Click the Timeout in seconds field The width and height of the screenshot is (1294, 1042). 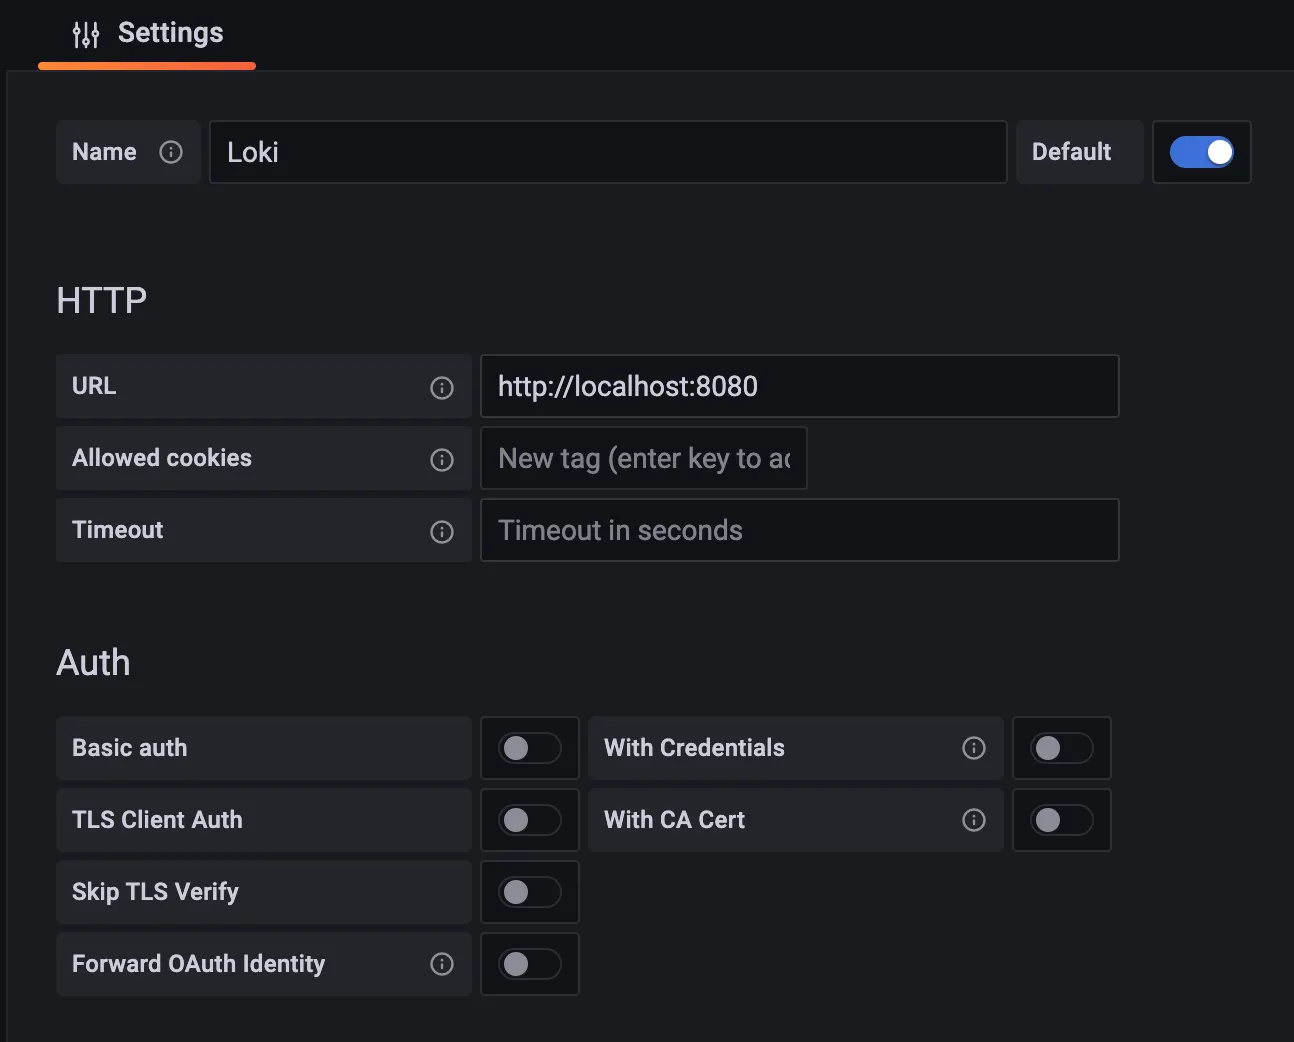[799, 530]
